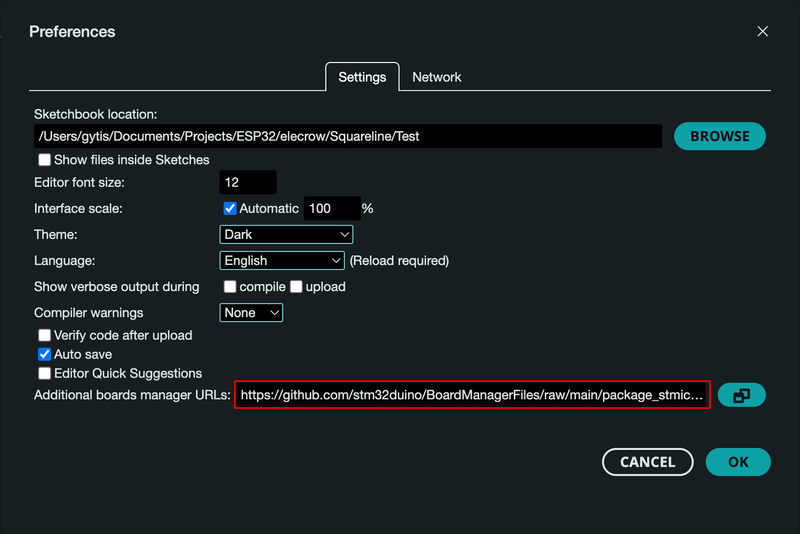Uncheck the Automatic interface scale checkbox

pos(230,208)
